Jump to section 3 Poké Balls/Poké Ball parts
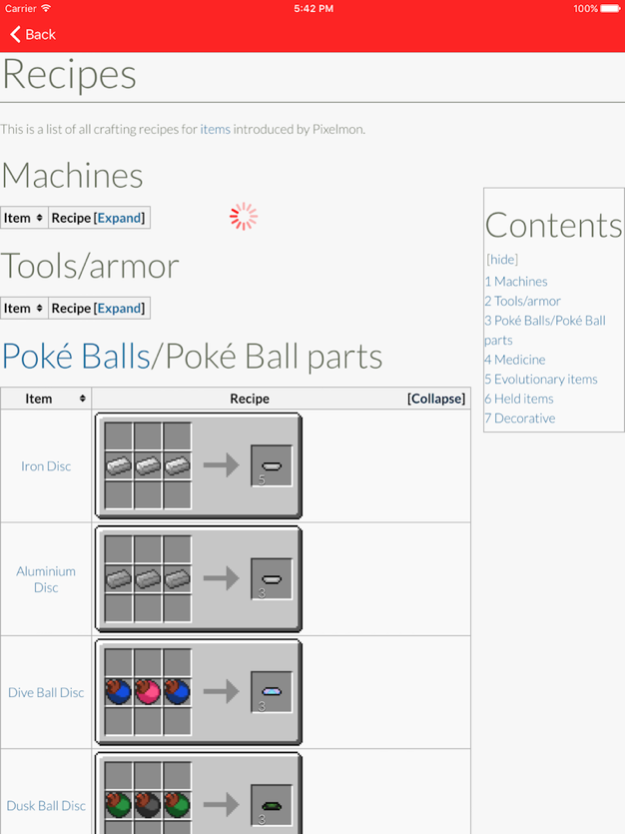 545,330
